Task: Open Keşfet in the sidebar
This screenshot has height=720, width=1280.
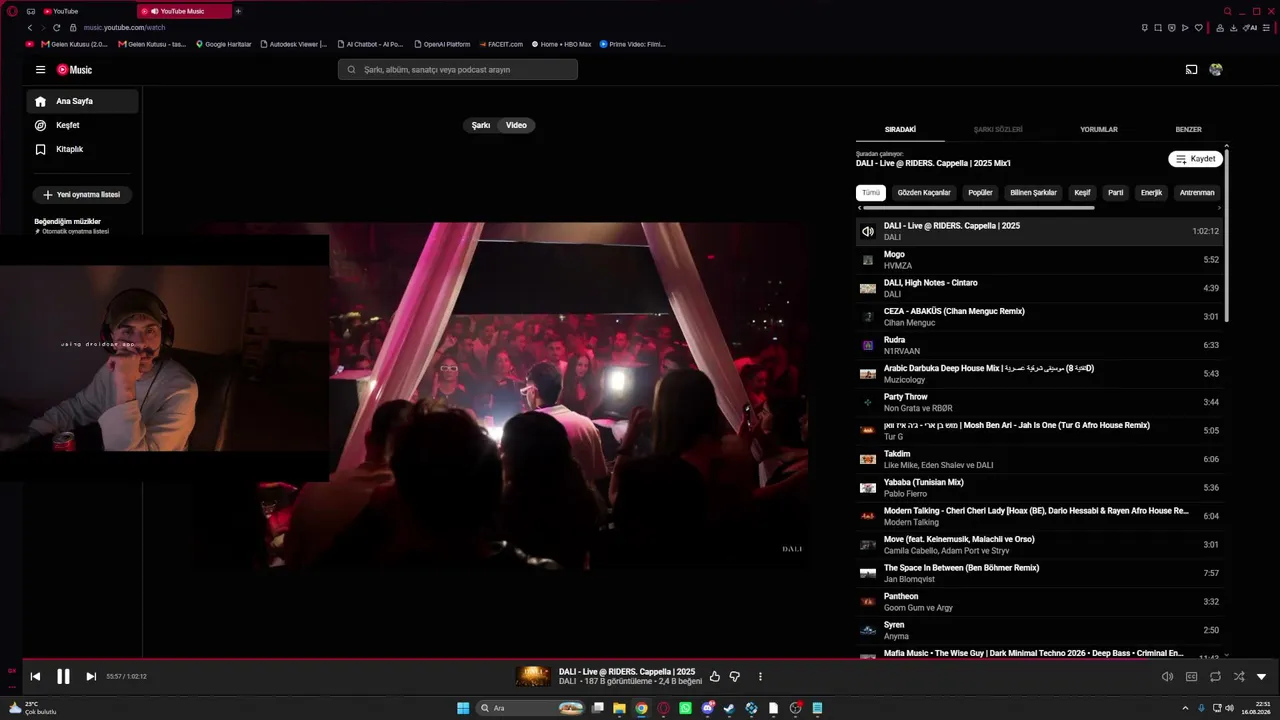Action: [x=82, y=125]
